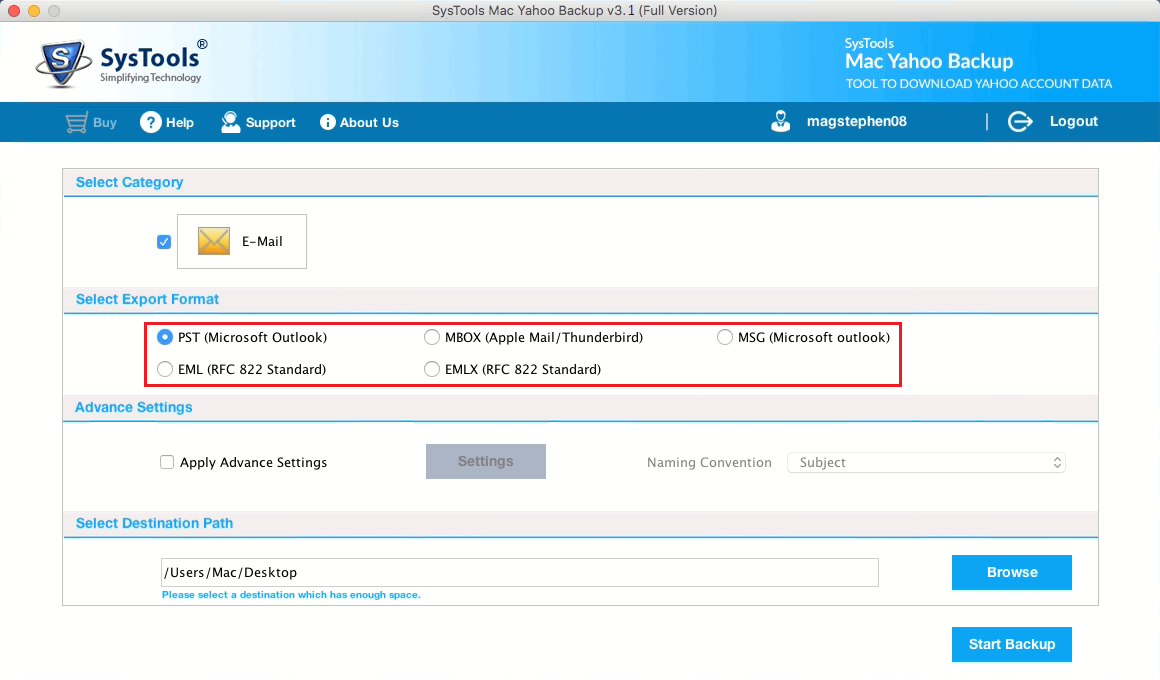This screenshot has width=1160, height=680.
Task: Select MBOX (Apple Mail/Thunderbird) format
Action: [x=432, y=337]
